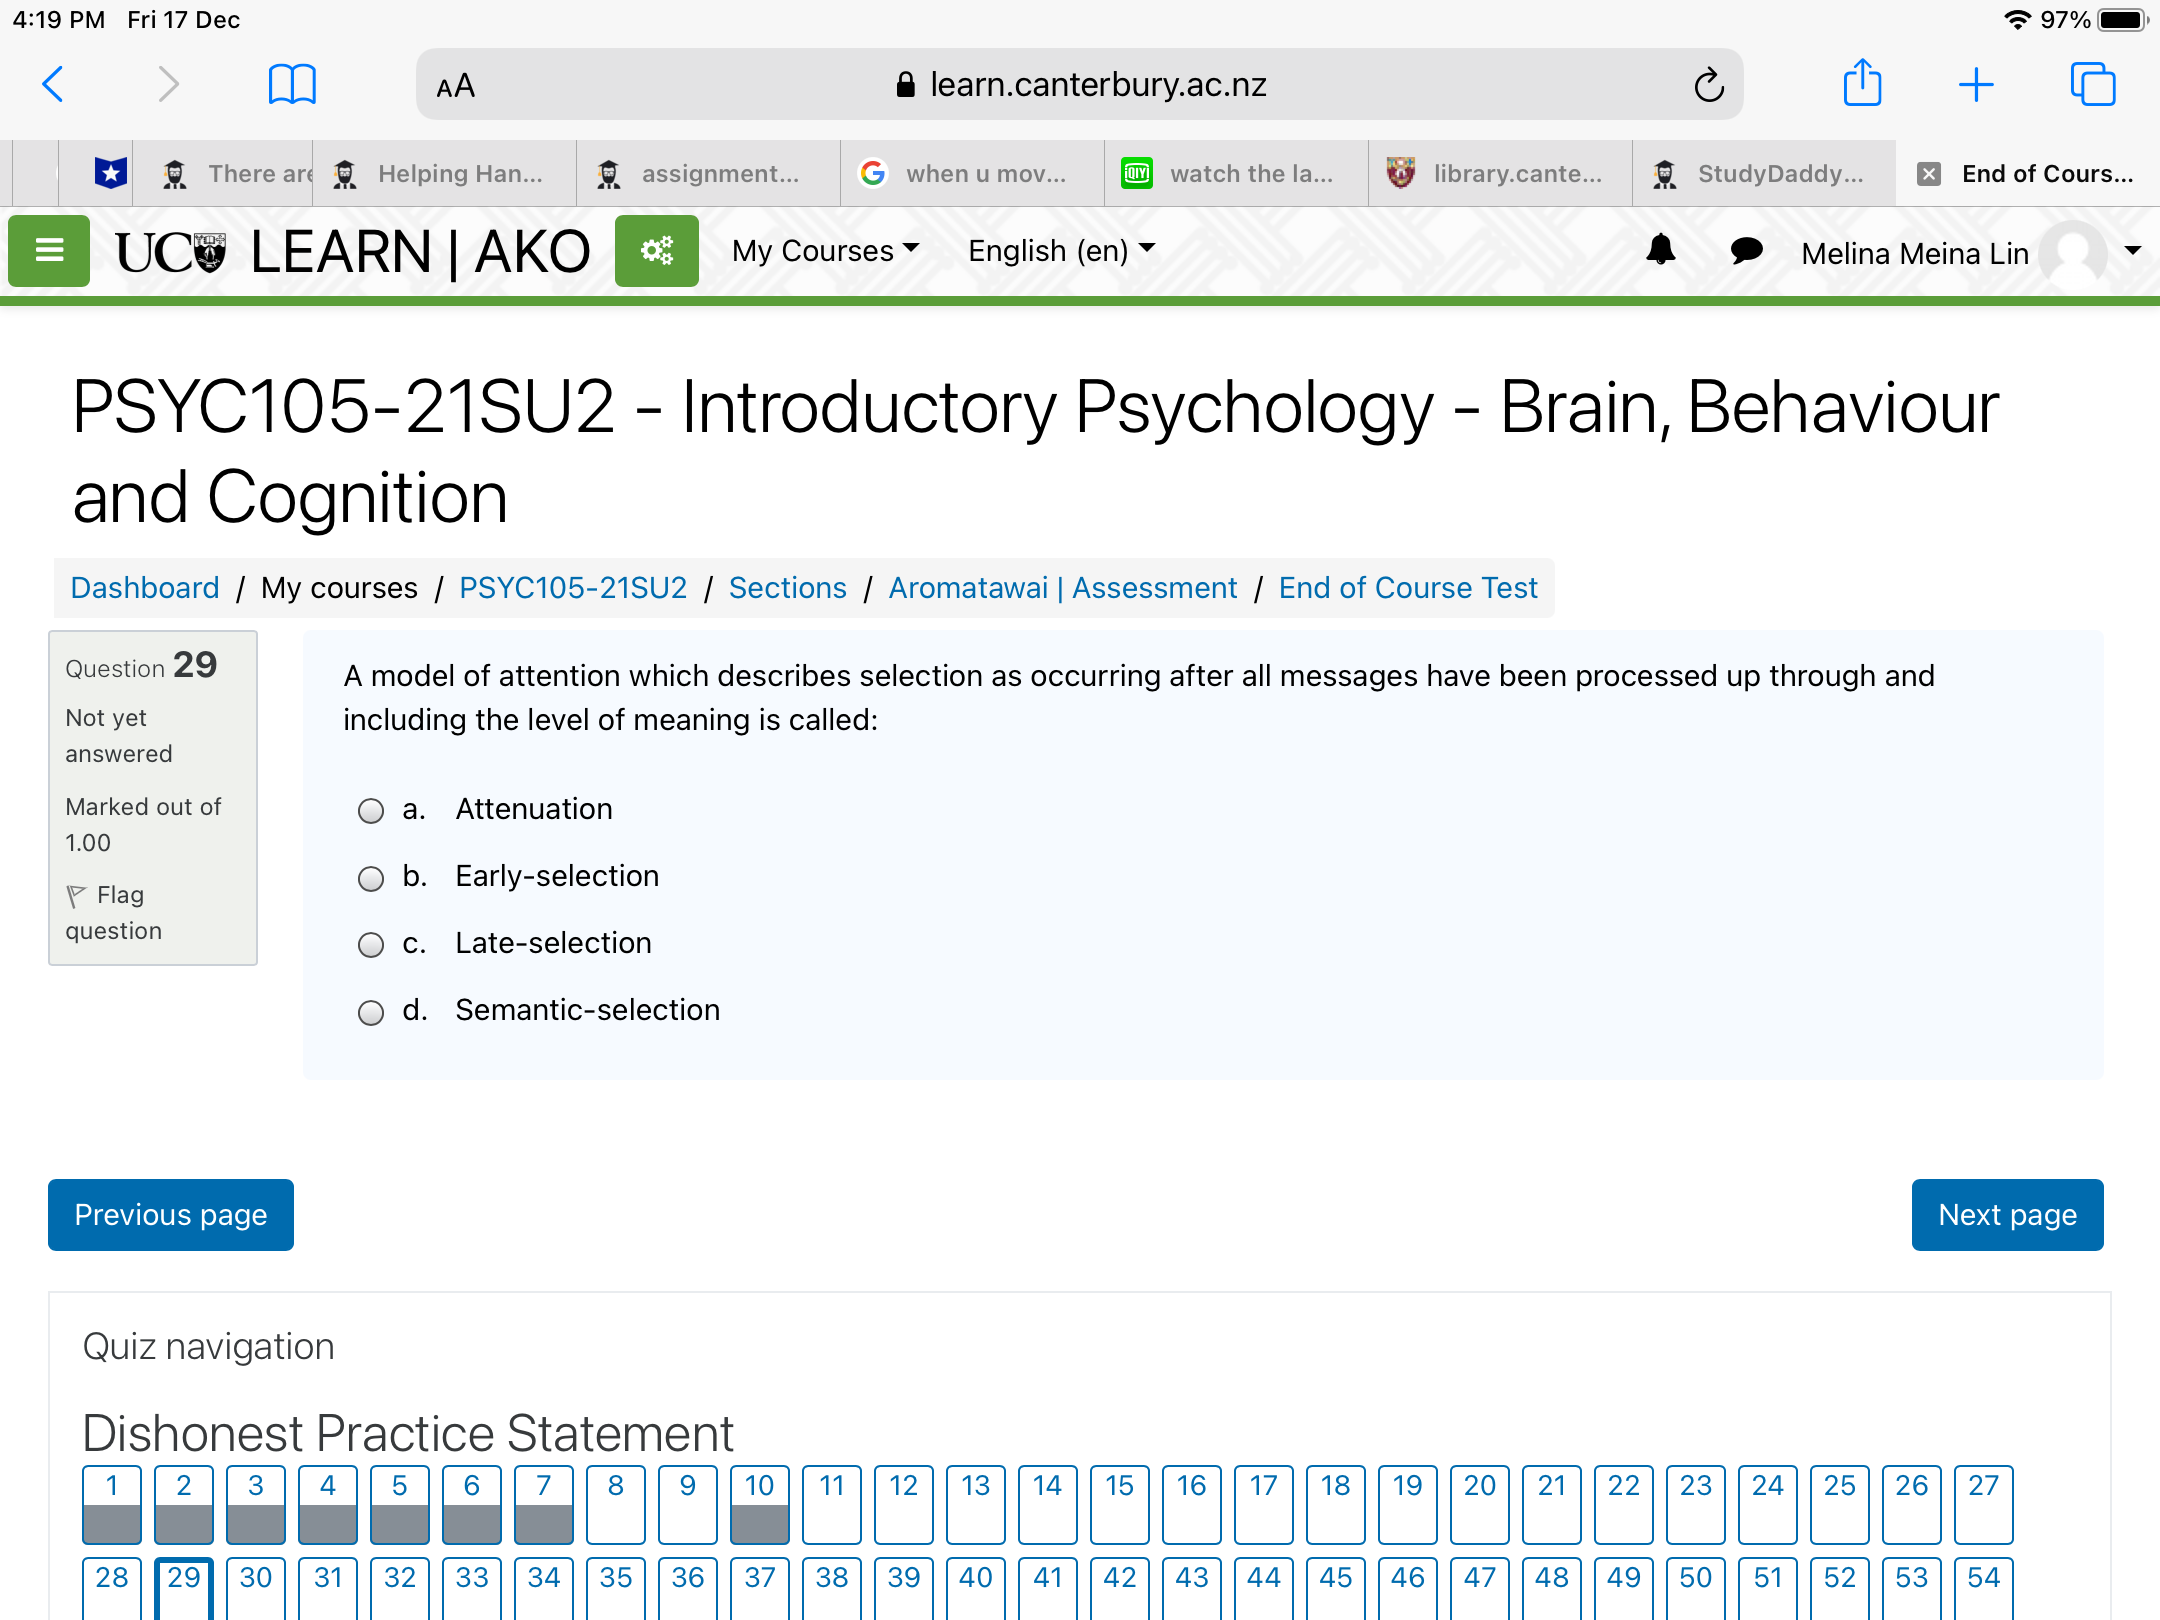Reload the page with refresh icon
The image size is (2160, 1620).
click(1709, 85)
